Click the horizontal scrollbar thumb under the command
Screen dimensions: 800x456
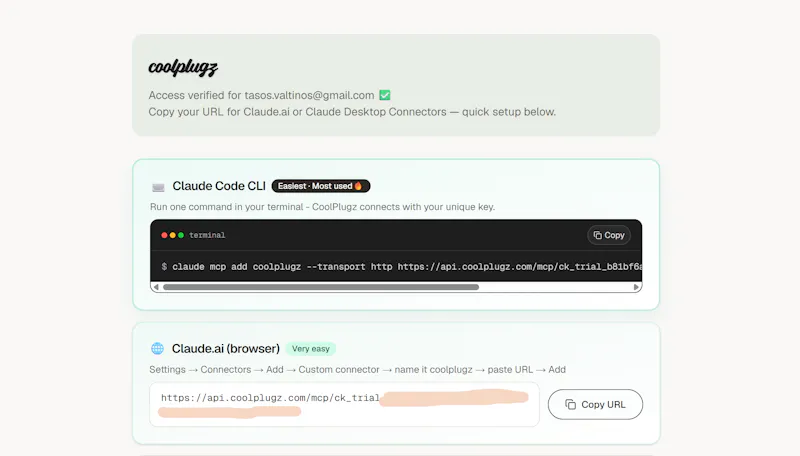(321, 287)
